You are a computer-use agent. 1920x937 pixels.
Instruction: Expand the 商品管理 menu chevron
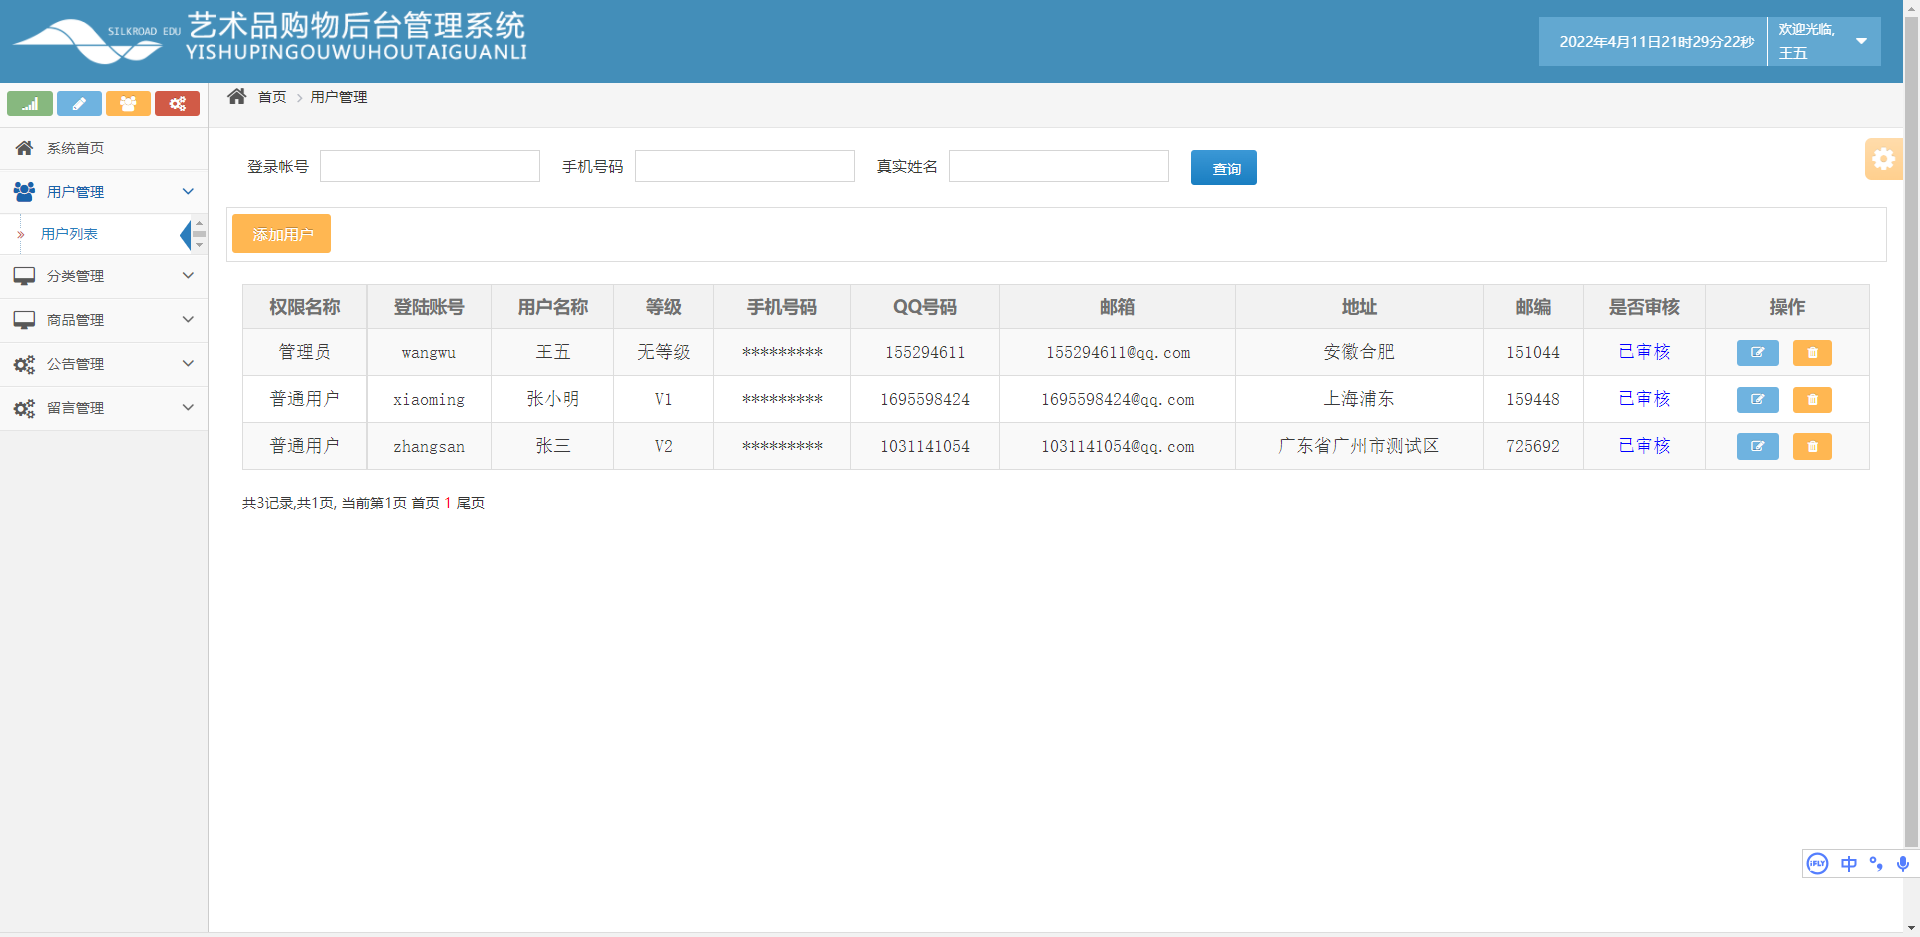(x=188, y=319)
